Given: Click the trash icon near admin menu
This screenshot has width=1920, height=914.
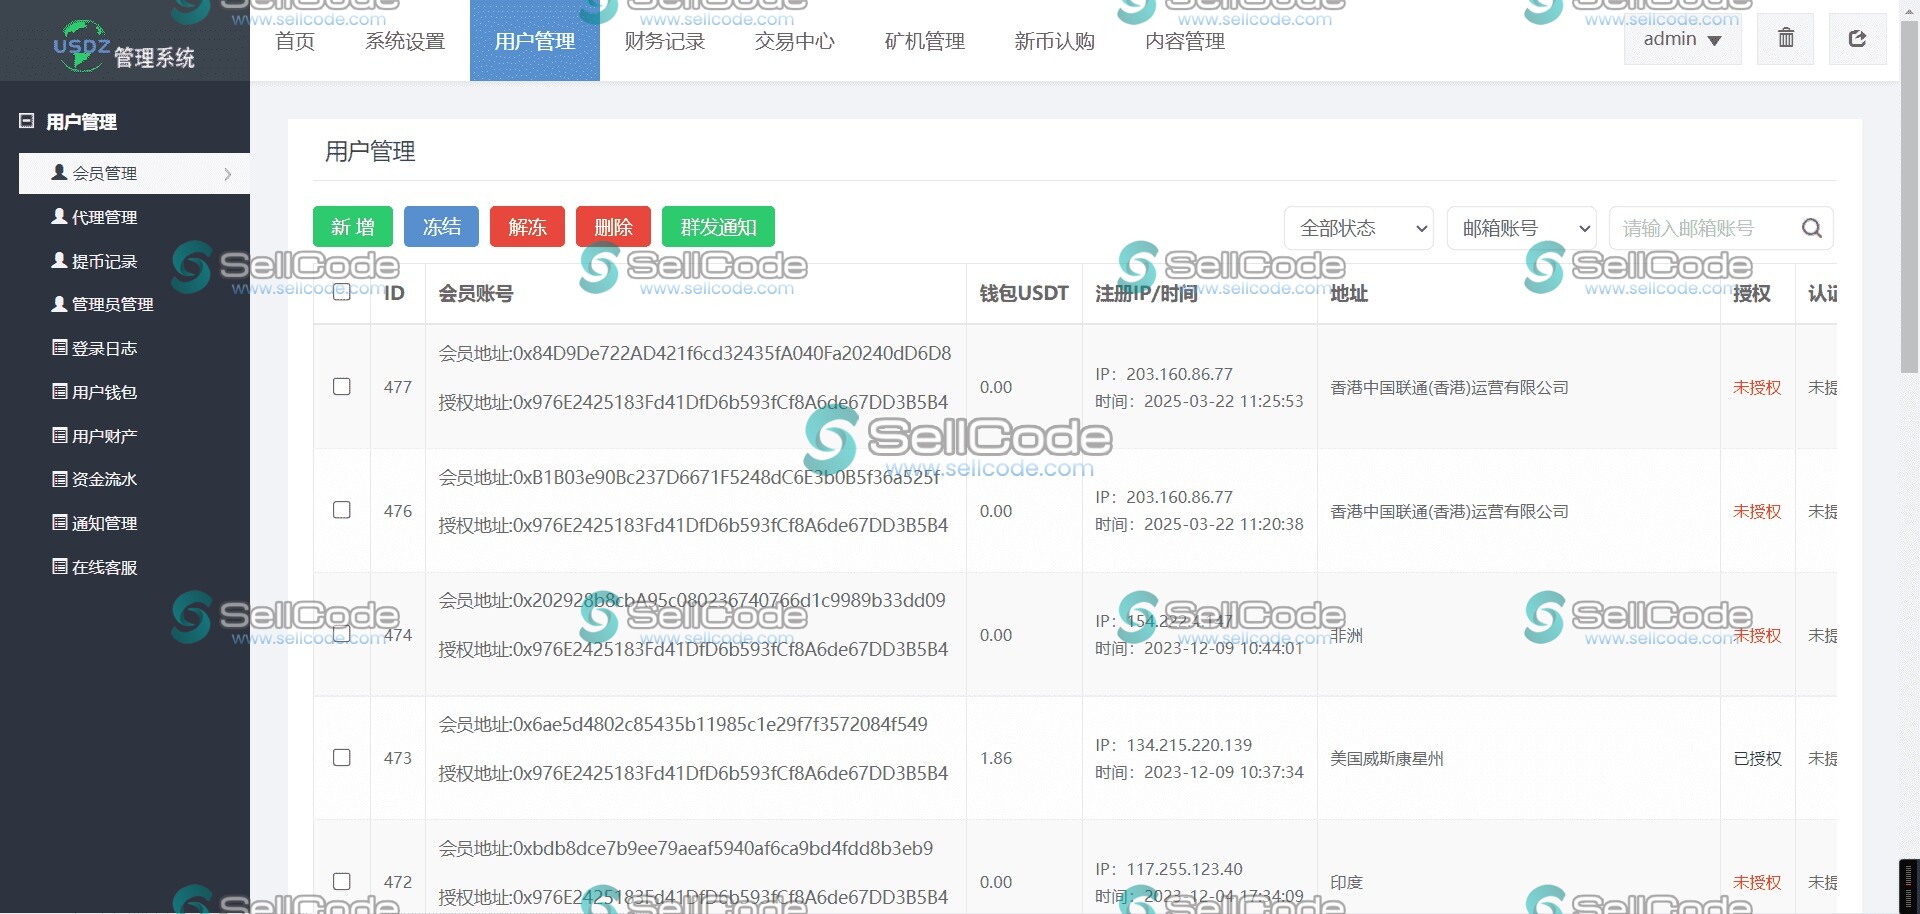Looking at the screenshot, I should pos(1784,38).
